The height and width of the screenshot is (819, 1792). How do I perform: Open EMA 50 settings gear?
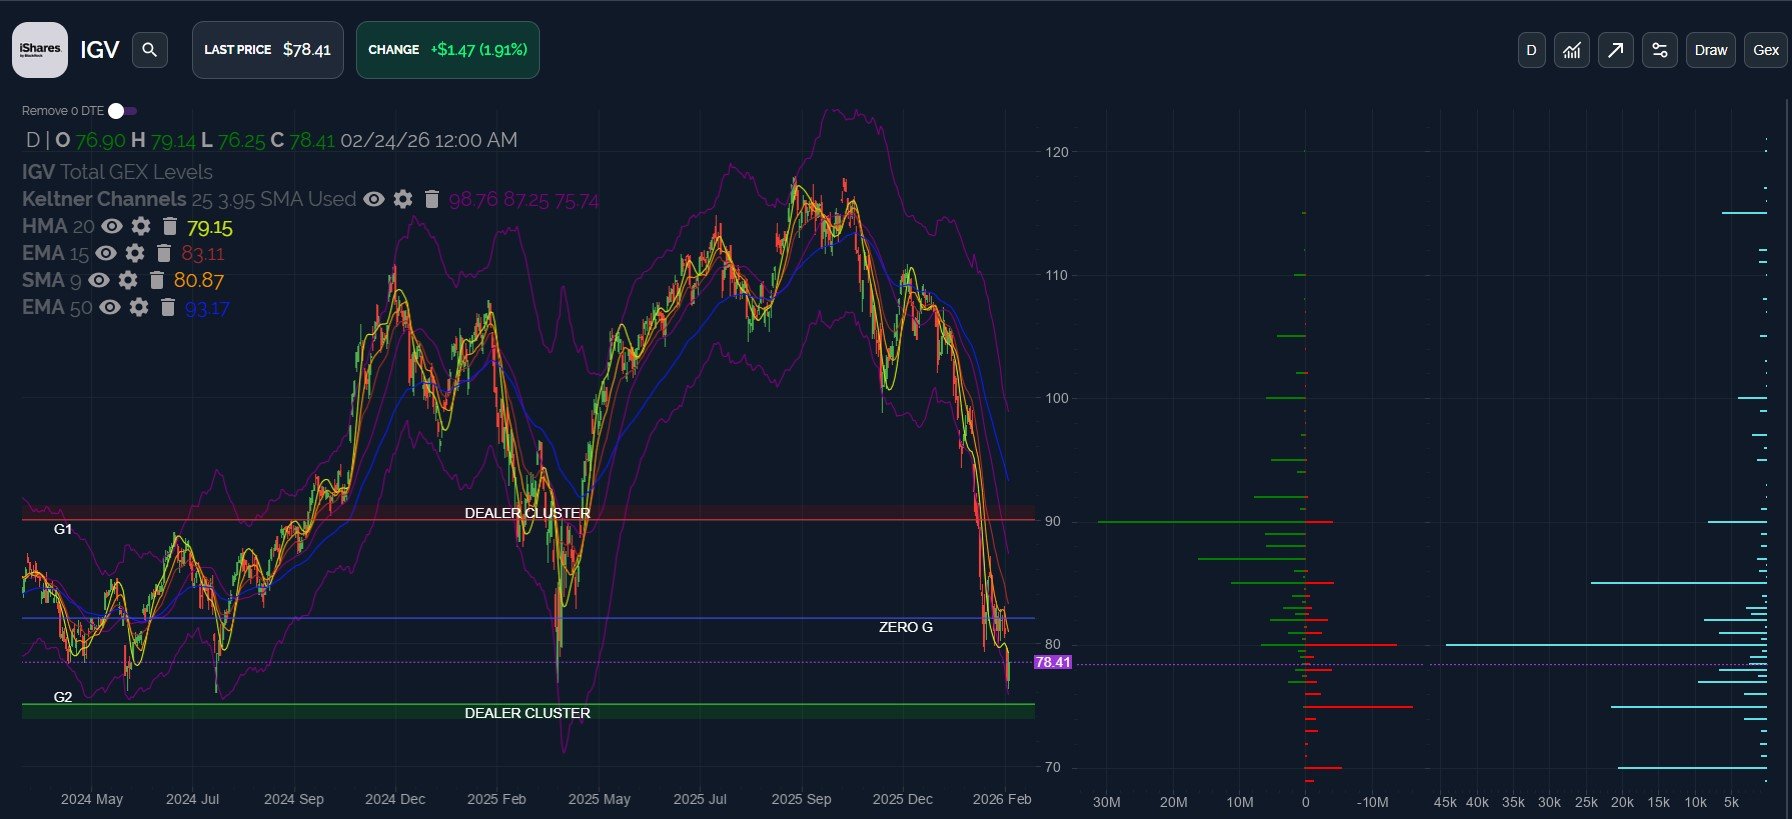tap(139, 307)
